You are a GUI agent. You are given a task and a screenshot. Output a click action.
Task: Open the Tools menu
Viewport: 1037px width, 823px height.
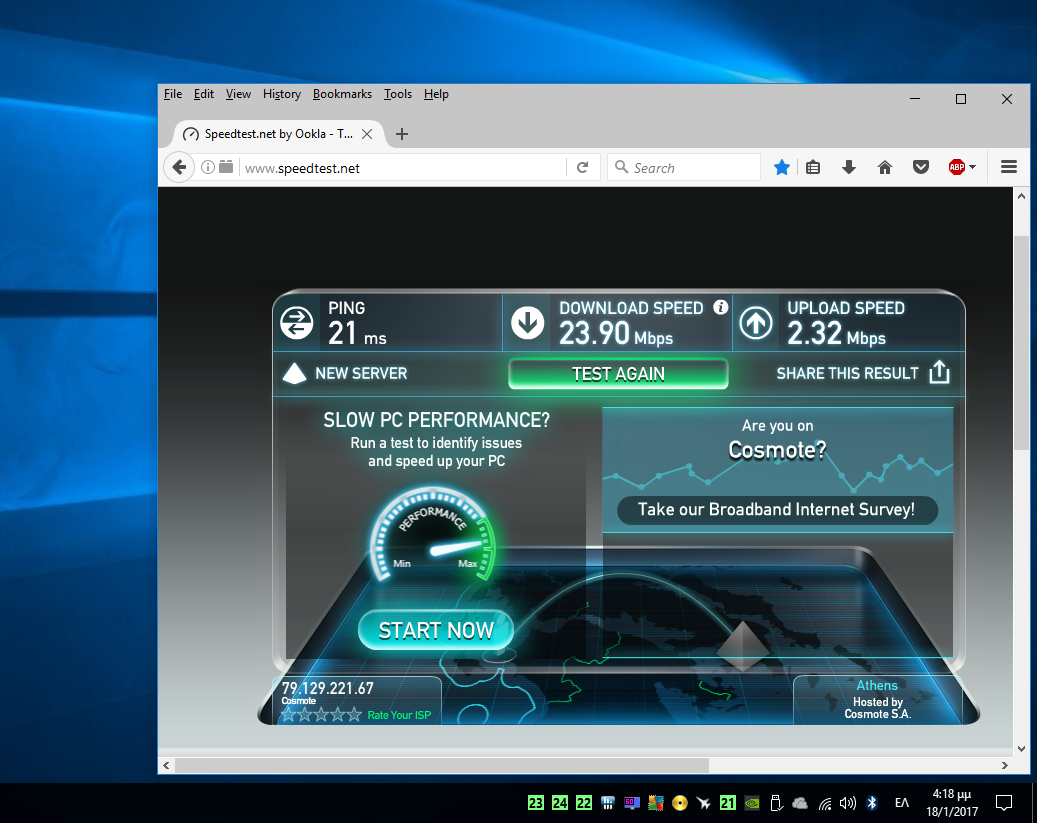pos(397,94)
